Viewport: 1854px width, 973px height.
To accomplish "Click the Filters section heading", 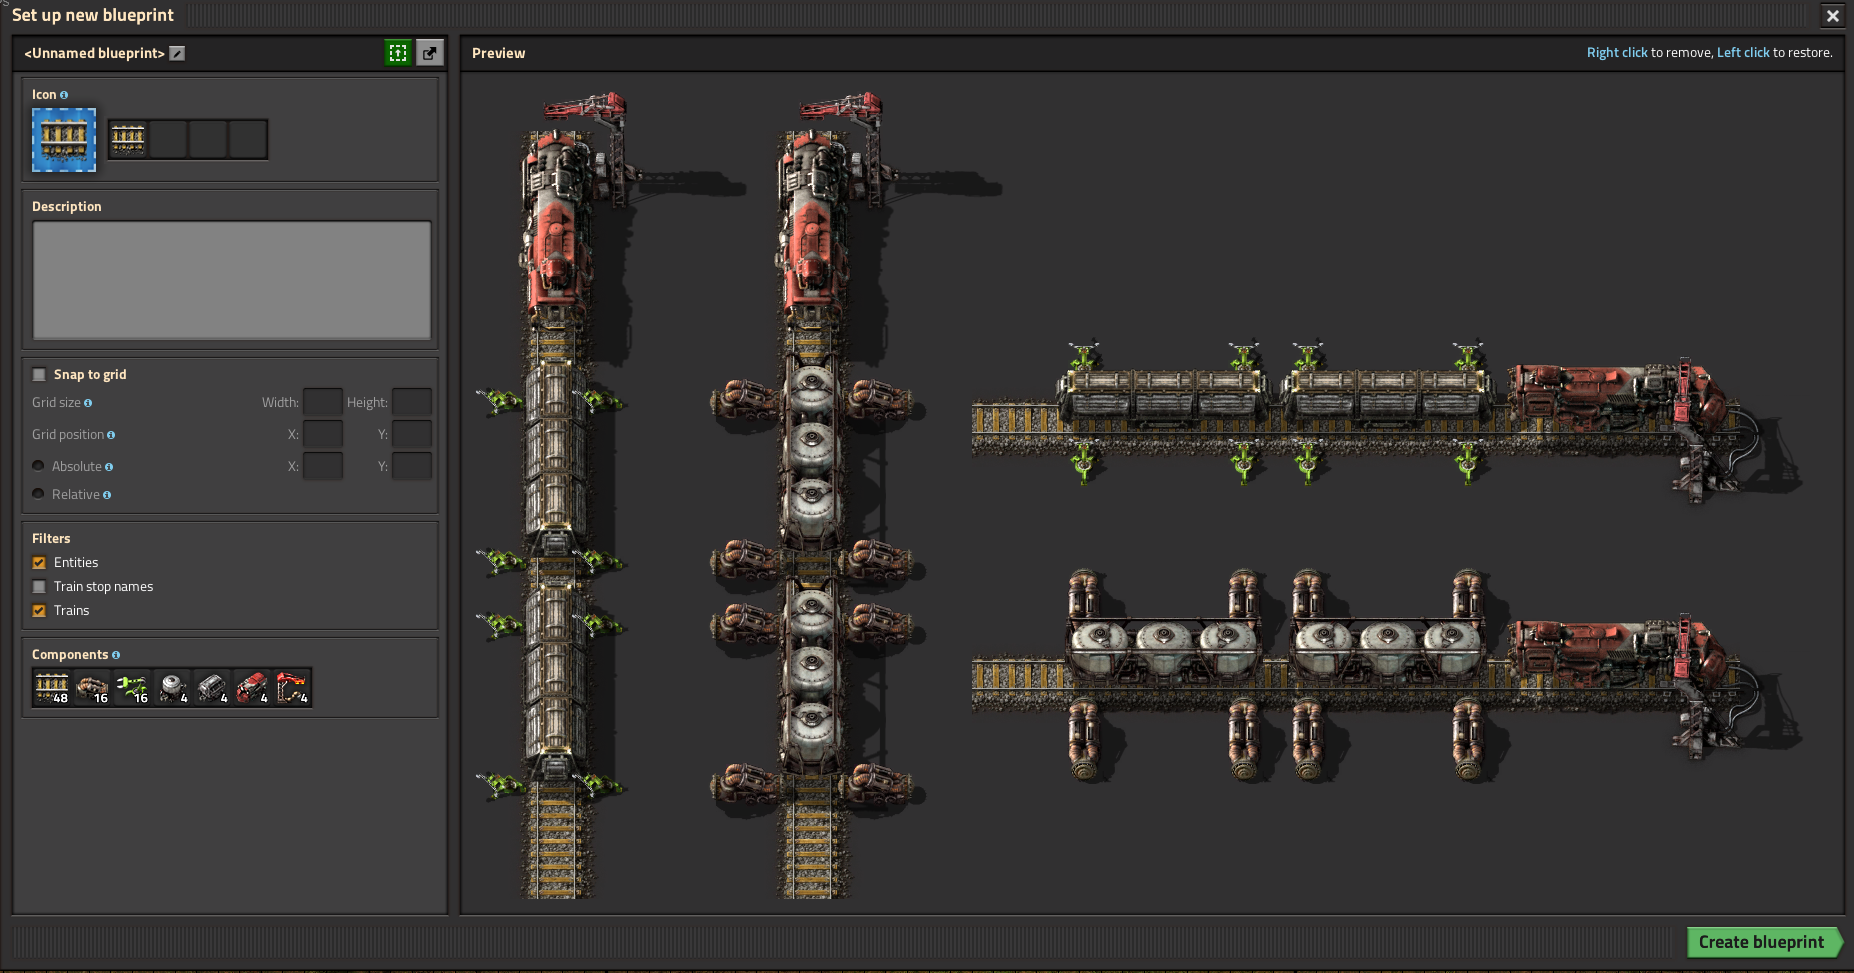I will (x=51, y=539).
